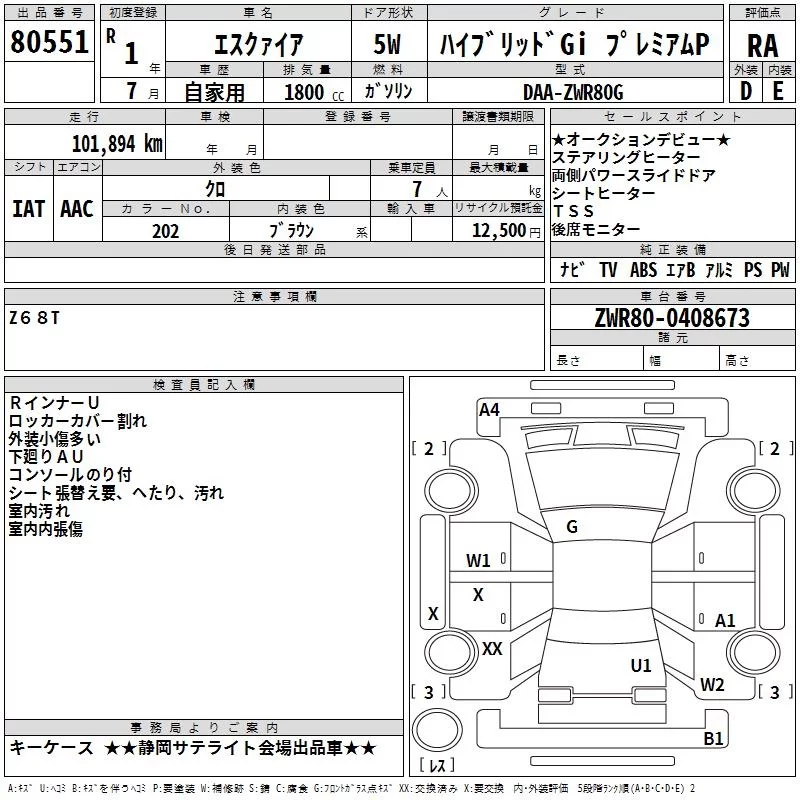Click the A1 scratch marker on diagram
This screenshot has height=800, width=800.
click(x=725, y=621)
